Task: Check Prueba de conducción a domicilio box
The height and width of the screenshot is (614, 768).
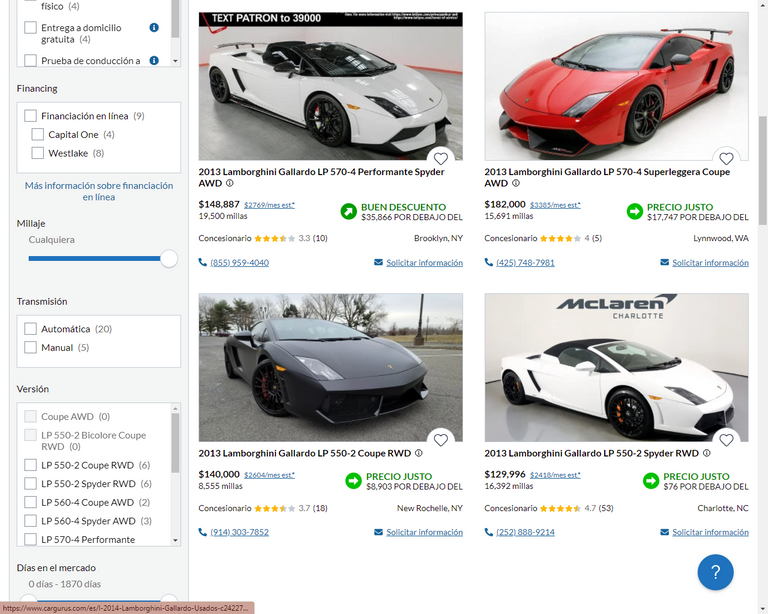Action: 30,61
